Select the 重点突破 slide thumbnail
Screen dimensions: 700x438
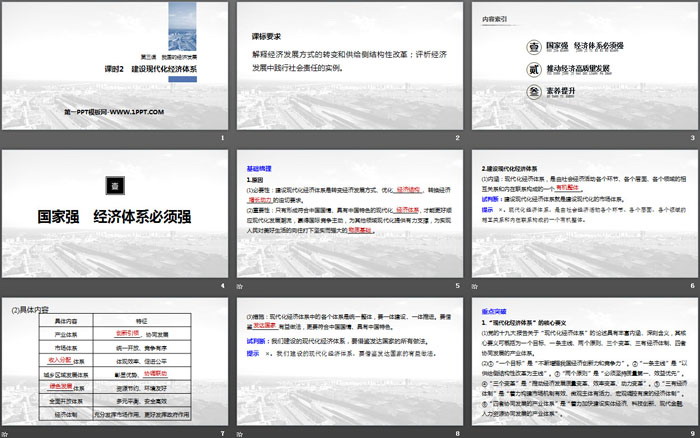click(x=585, y=362)
